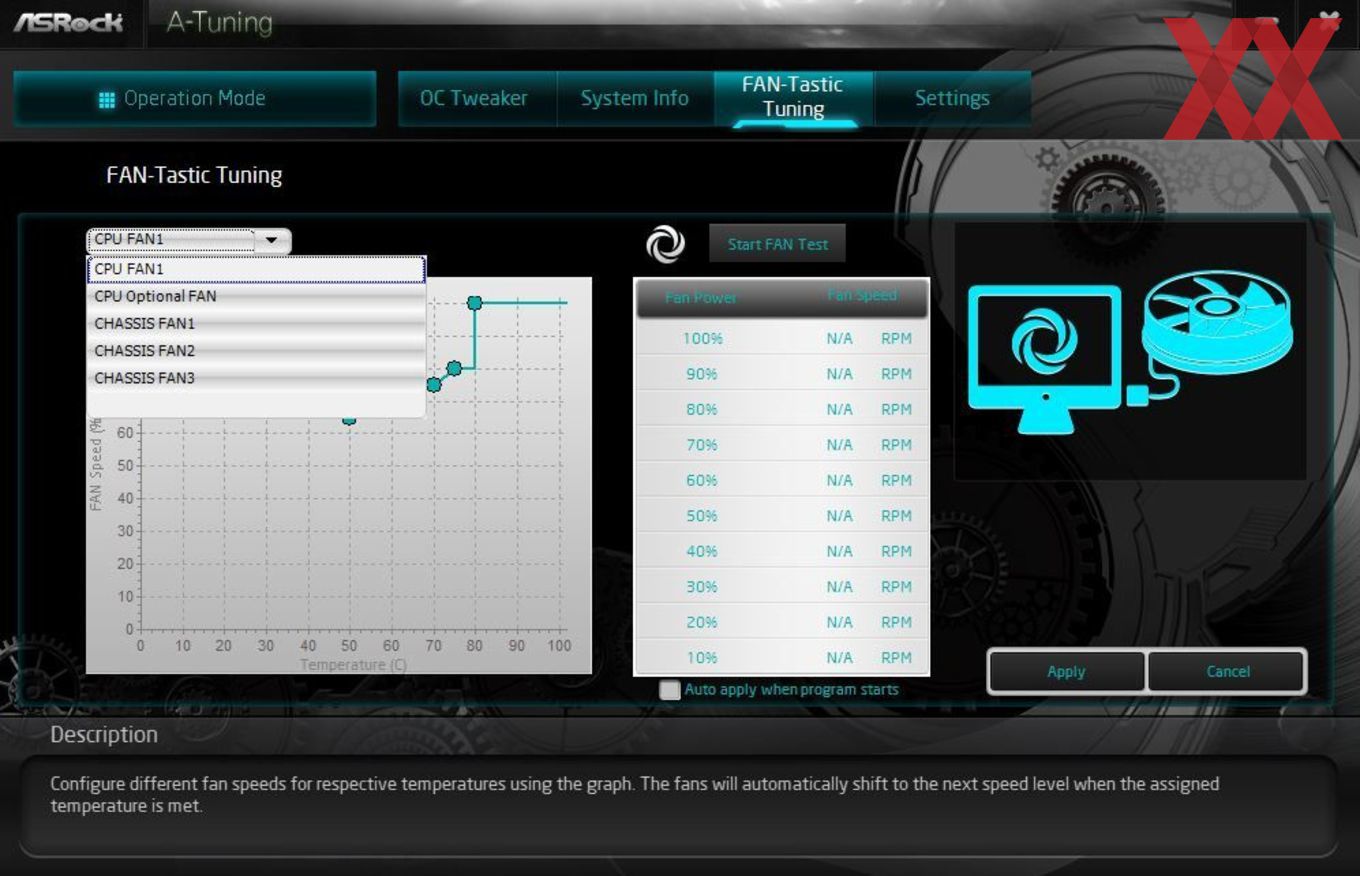Select CPU Optional FAN in the list
1360x876 pixels.
(x=256, y=296)
